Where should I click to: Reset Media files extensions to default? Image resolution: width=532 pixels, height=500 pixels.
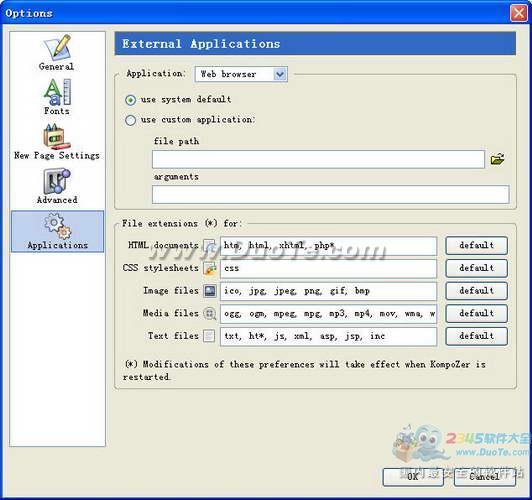tap(476, 313)
